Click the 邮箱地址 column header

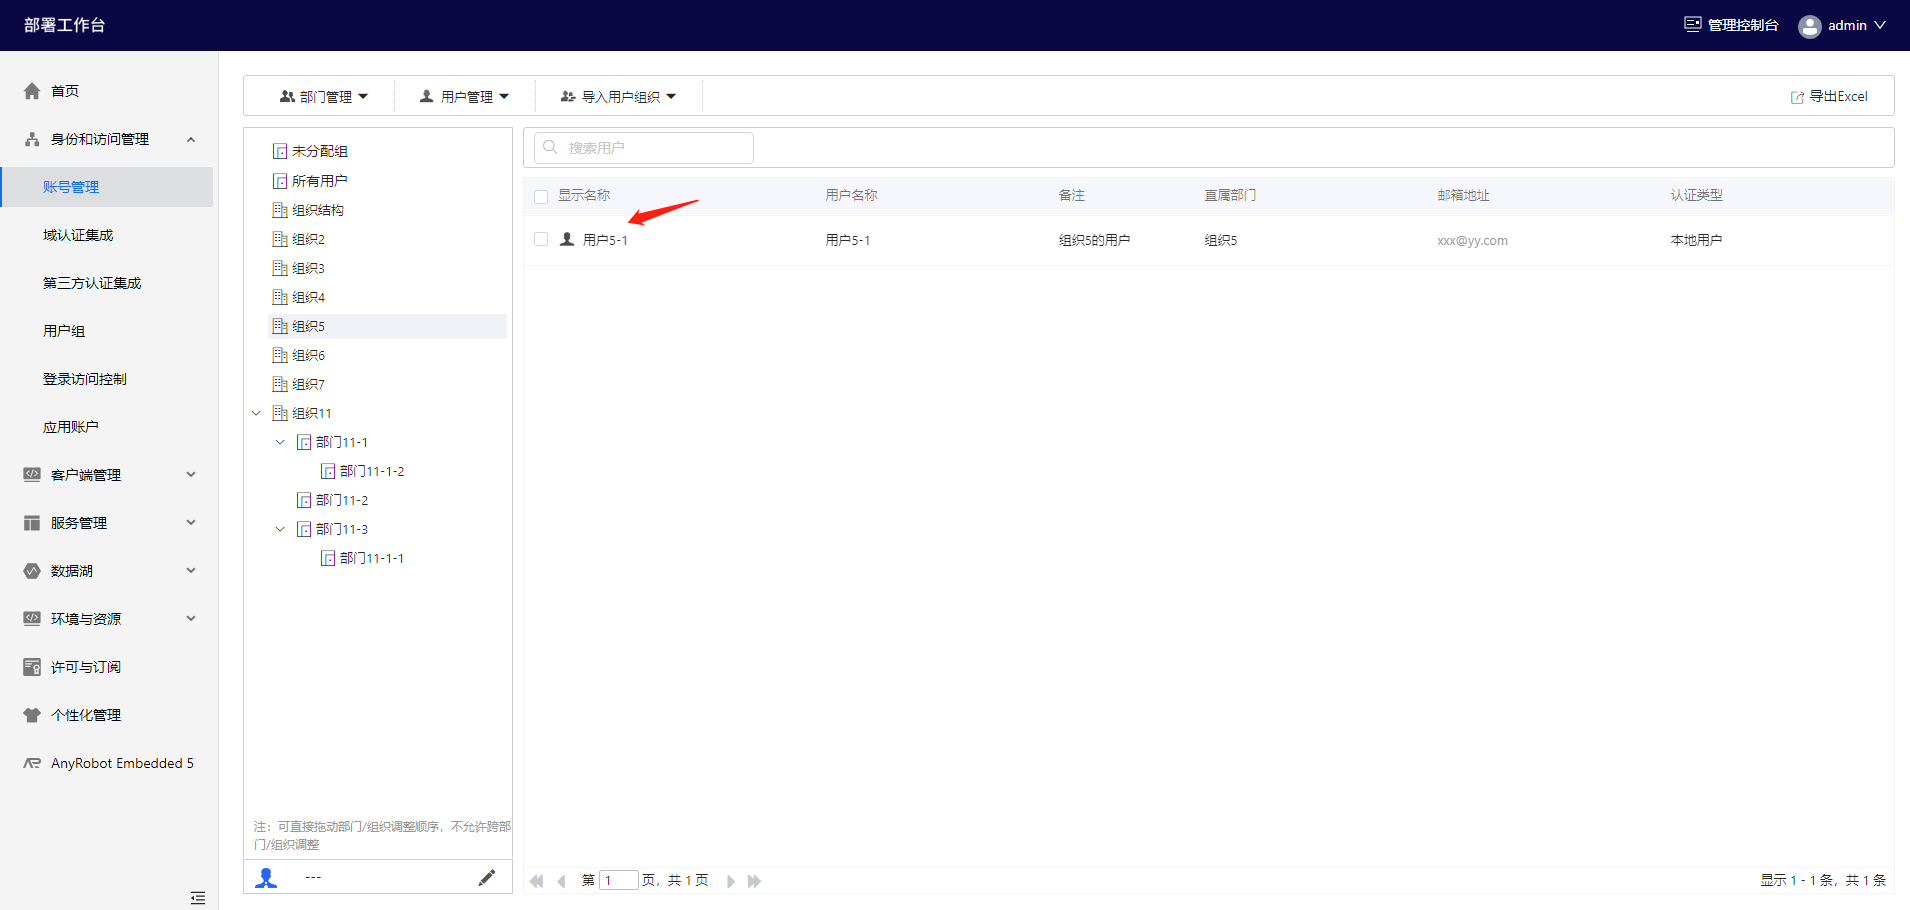point(1463,195)
